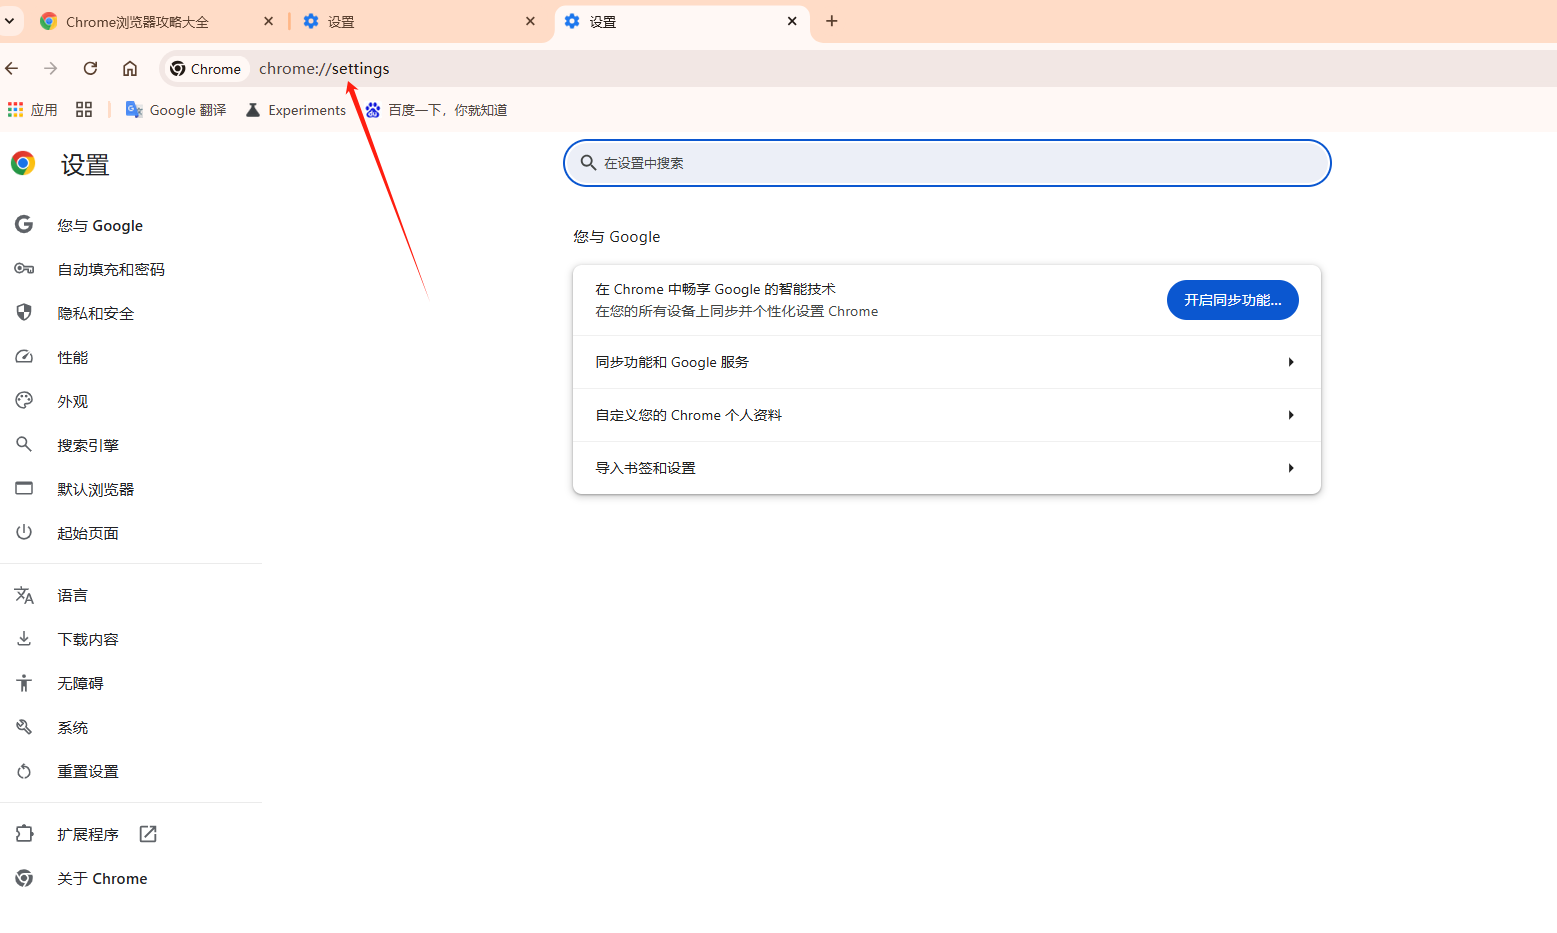Image resolution: width=1557 pixels, height=933 pixels.
Task: Click the reset icon for 重置设置
Action: (x=24, y=771)
